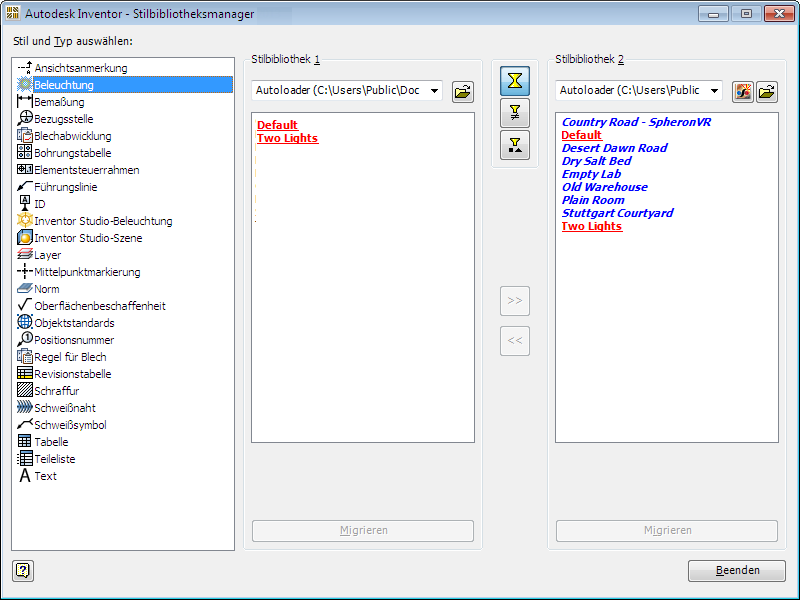The image size is (800, 600).
Task: Select Stuttgart Courtyard style
Action: click(x=617, y=213)
